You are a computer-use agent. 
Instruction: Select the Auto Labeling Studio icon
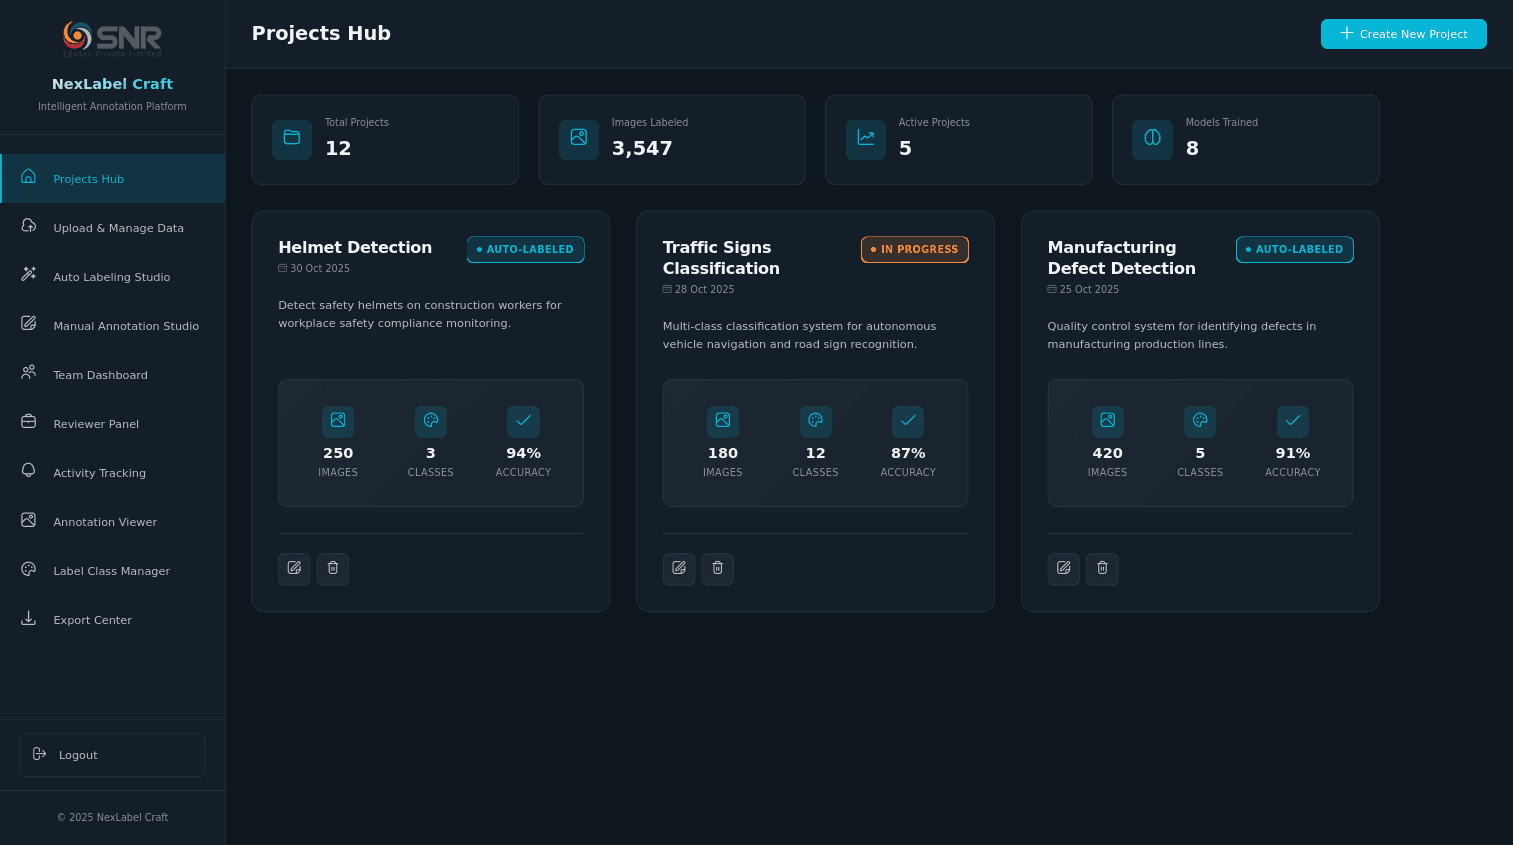click(28, 276)
